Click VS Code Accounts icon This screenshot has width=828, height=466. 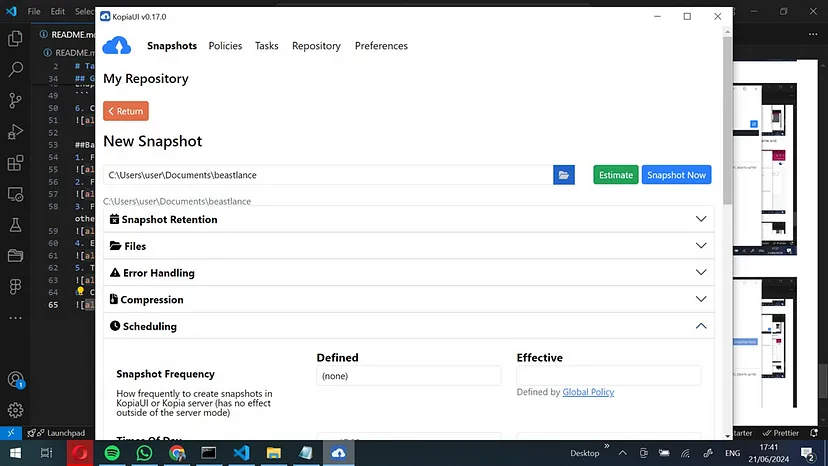click(x=16, y=379)
